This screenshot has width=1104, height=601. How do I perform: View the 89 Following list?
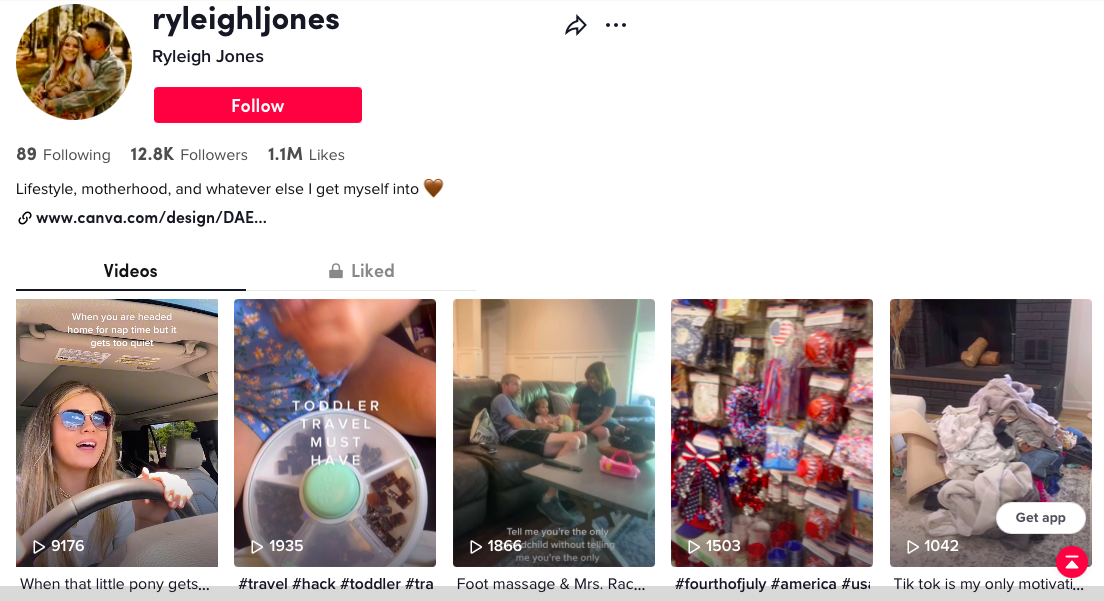pos(63,155)
